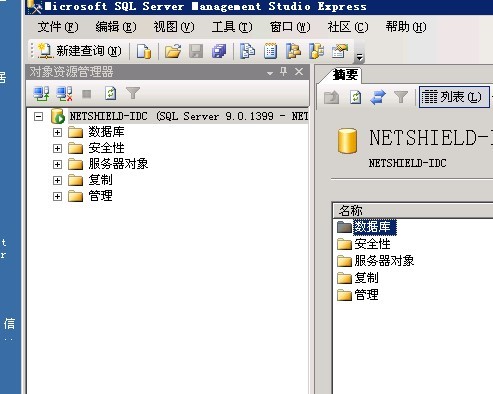
Task: Select 管理 folder in summary list
Action: [x=358, y=295]
